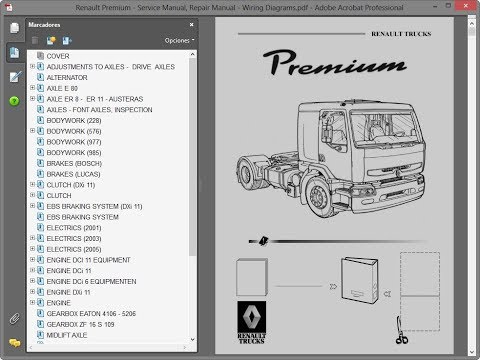Open the MIDLIFT AXLE bookmark
This screenshot has height=360, width=480.
[x=67, y=335]
